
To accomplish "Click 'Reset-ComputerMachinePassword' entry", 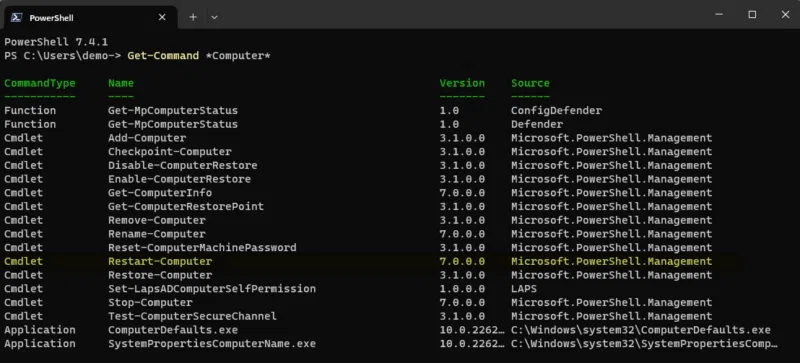I will coord(203,248).
